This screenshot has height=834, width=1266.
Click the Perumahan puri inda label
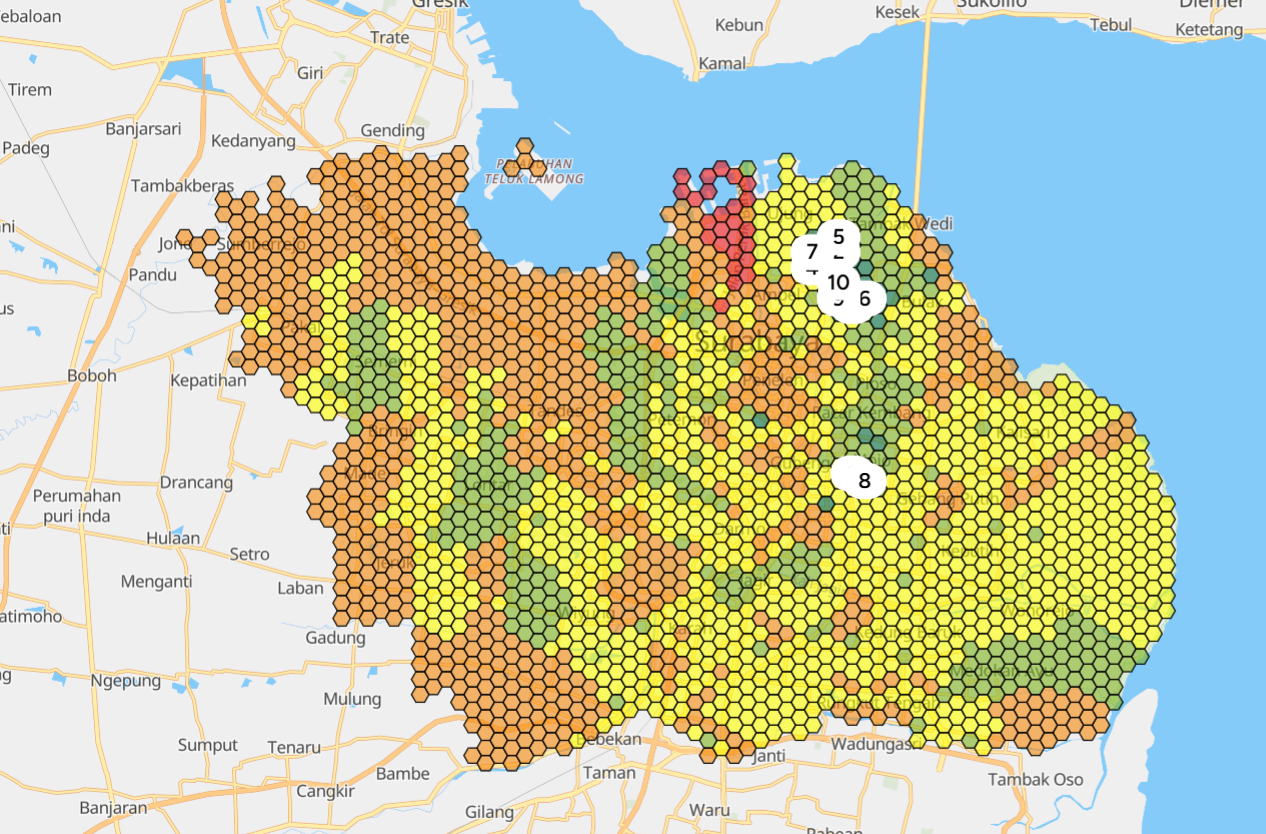click(x=77, y=506)
